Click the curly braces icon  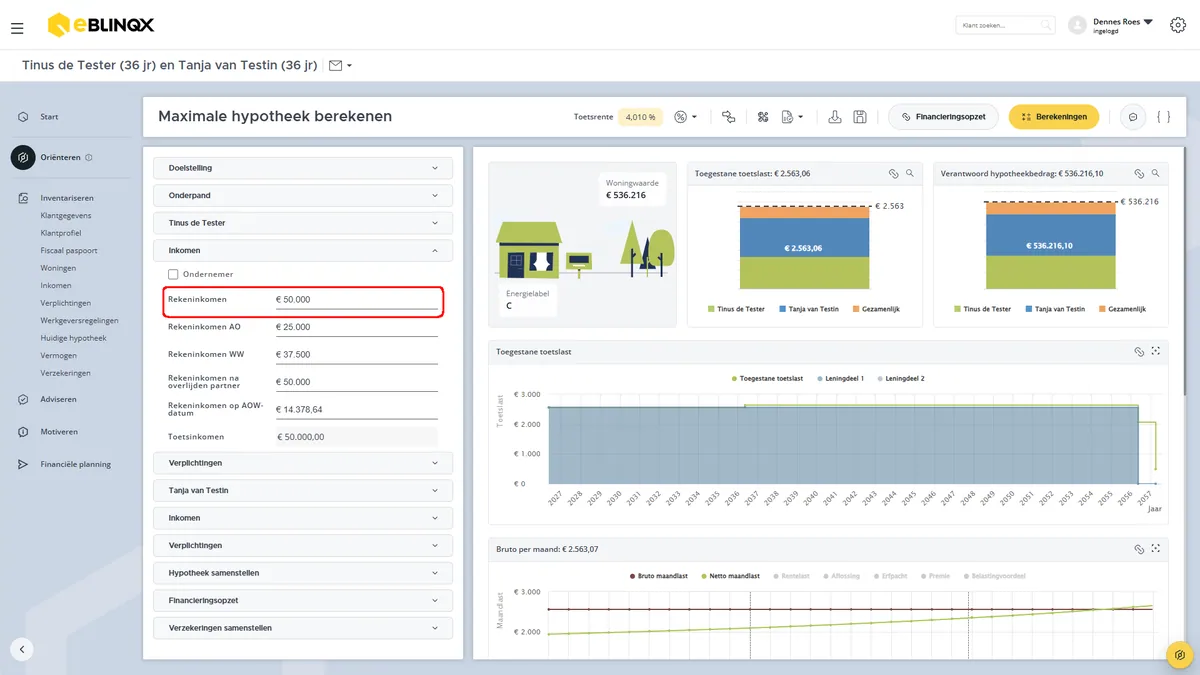click(x=1163, y=117)
